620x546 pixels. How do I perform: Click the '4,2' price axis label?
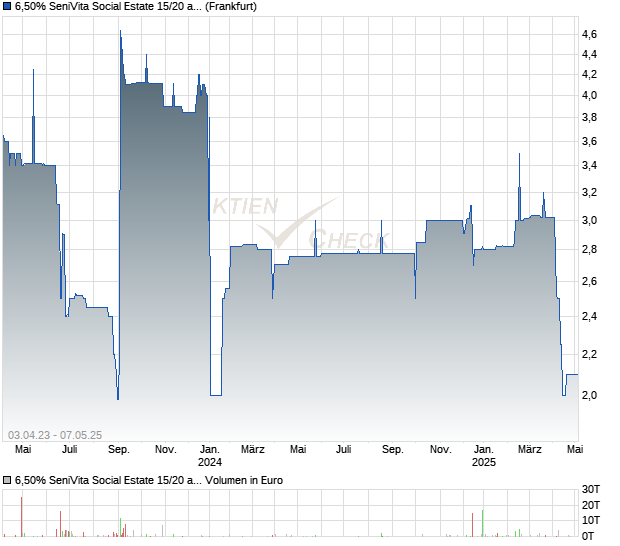tap(589, 74)
